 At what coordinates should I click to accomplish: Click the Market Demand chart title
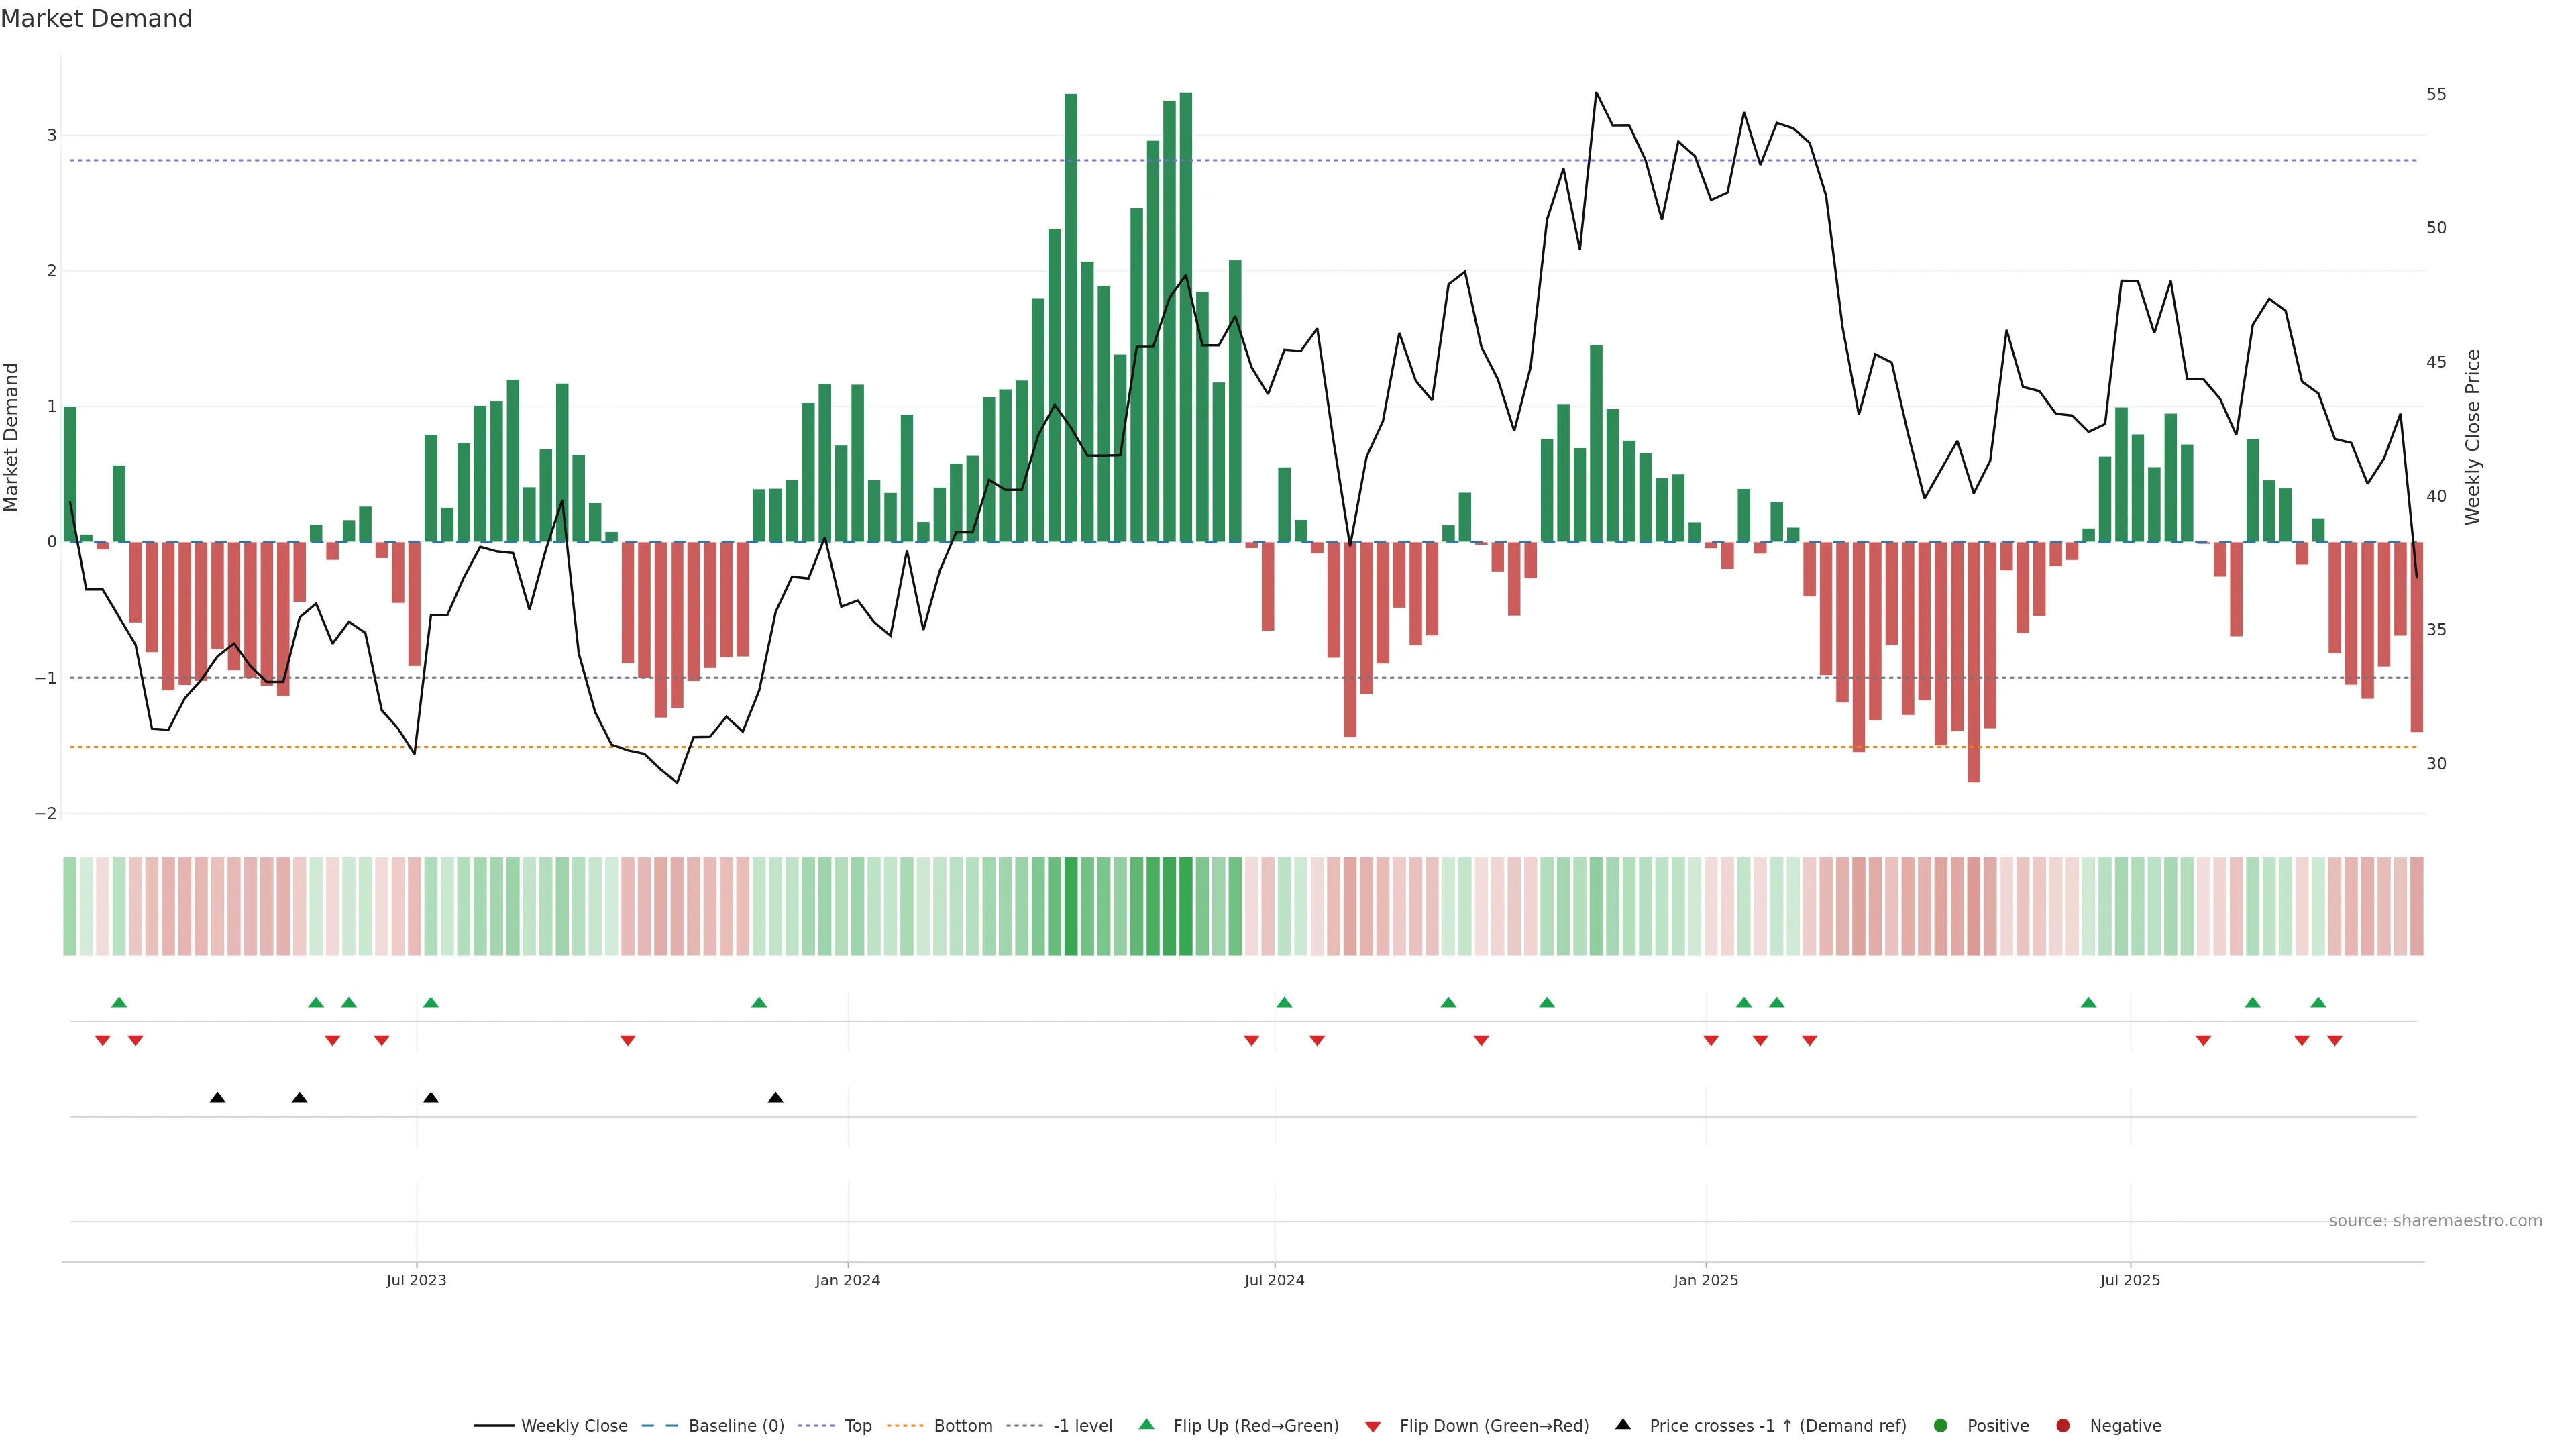pyautogui.click(x=96, y=19)
